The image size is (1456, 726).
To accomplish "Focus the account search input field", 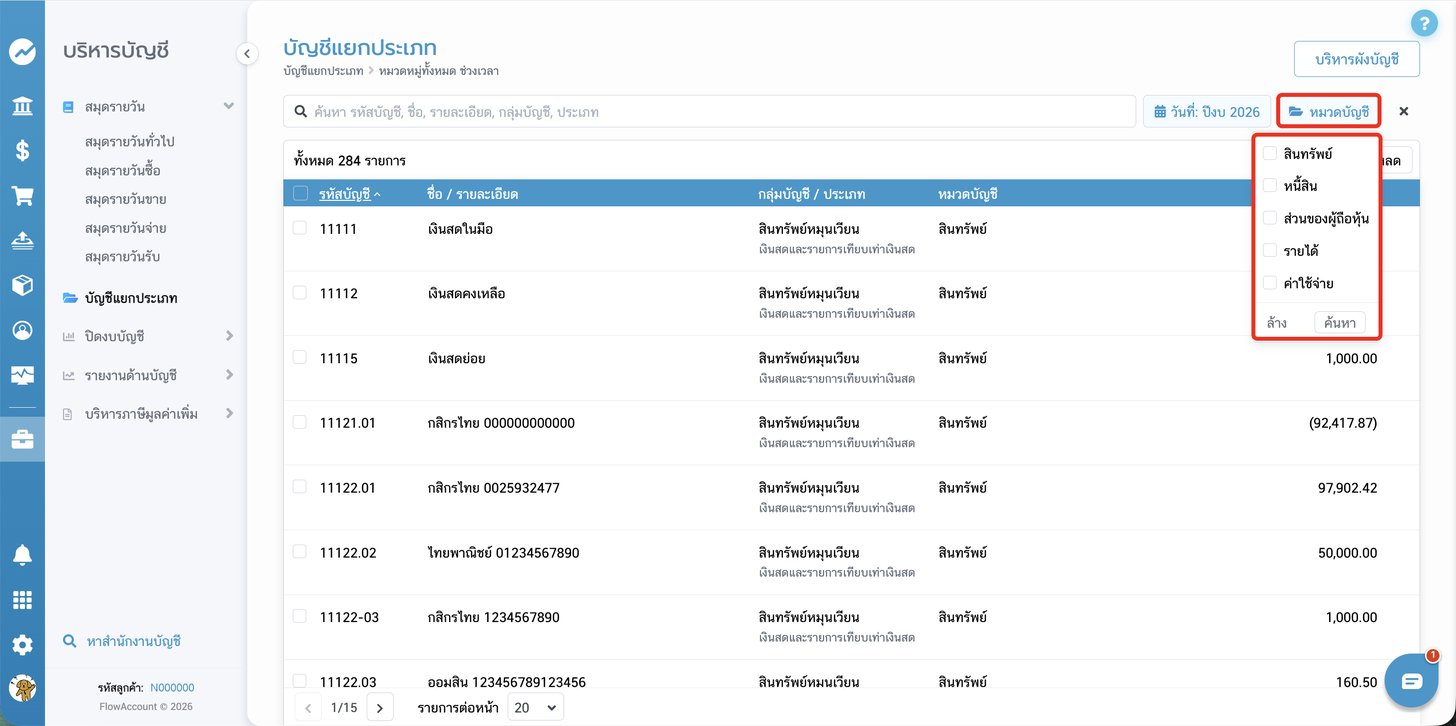I will point(710,111).
